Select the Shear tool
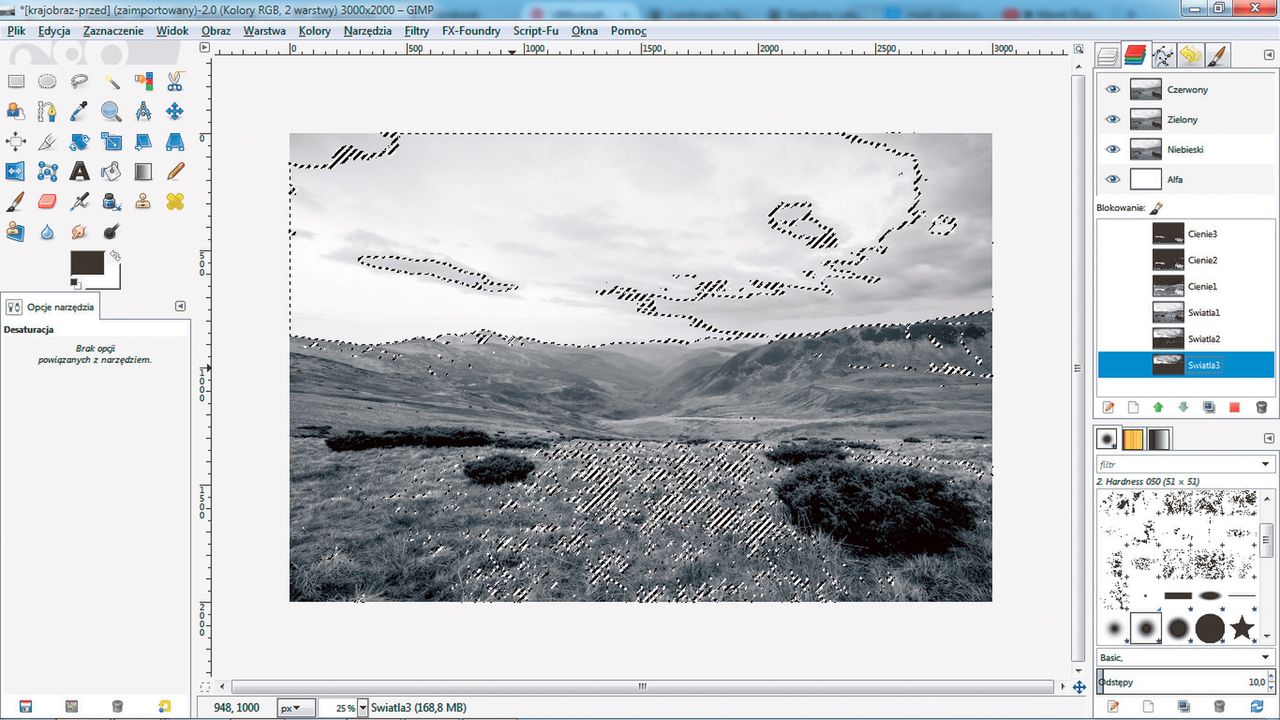The image size is (1280, 720). click(x=143, y=142)
